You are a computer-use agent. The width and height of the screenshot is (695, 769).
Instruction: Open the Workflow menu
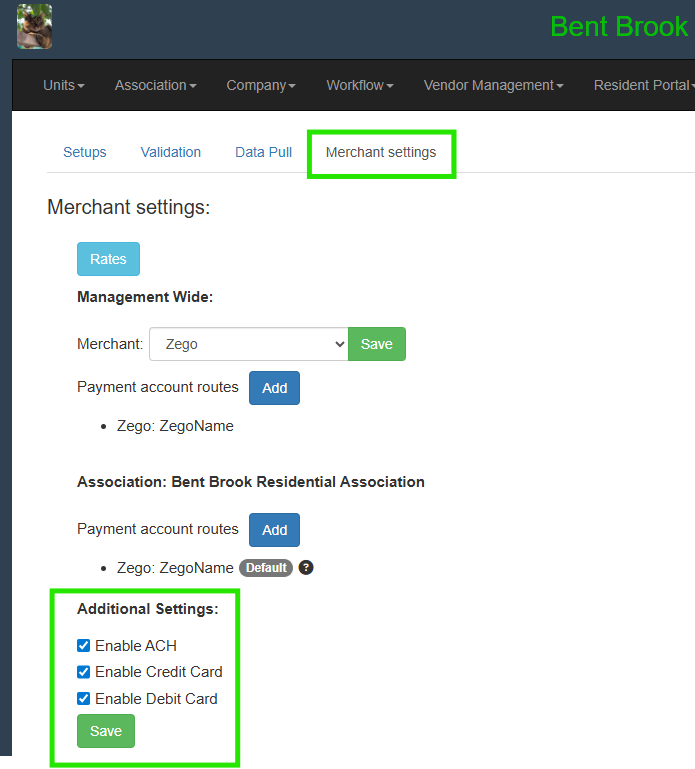(359, 86)
